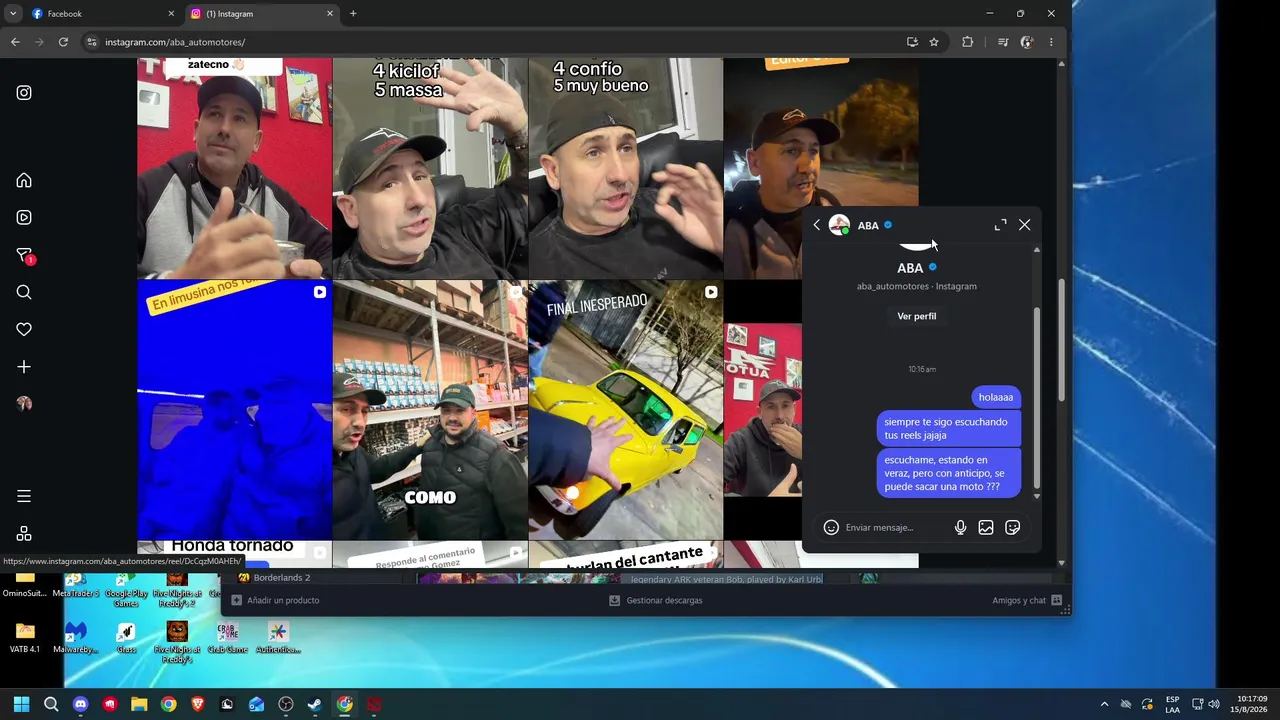
Task: Bookmark this page with star icon
Action: pyautogui.click(x=934, y=42)
